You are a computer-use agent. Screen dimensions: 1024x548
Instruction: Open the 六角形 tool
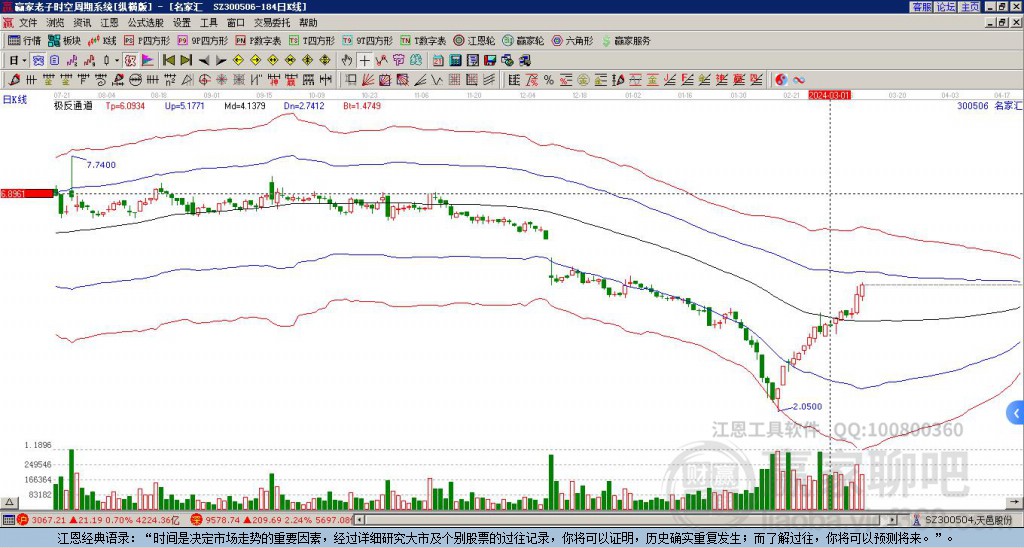[573, 40]
